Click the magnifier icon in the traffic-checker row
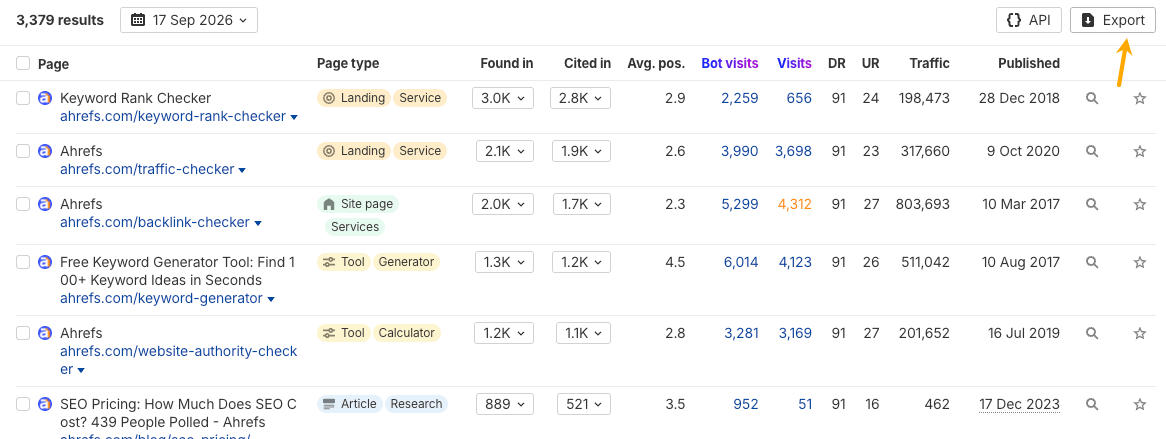This screenshot has height=439, width=1166. [x=1092, y=151]
